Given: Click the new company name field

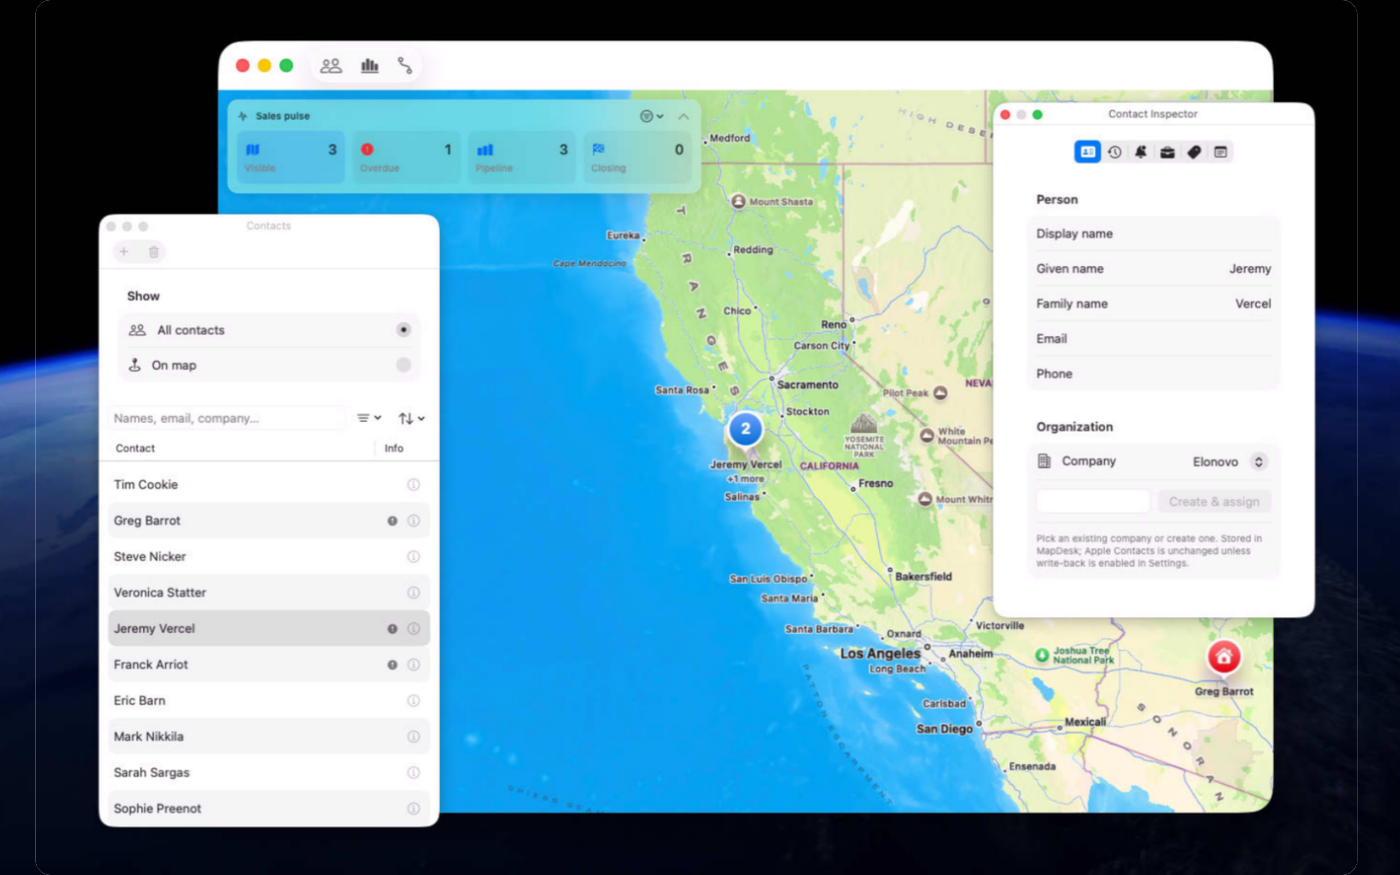Looking at the screenshot, I should [x=1093, y=501].
